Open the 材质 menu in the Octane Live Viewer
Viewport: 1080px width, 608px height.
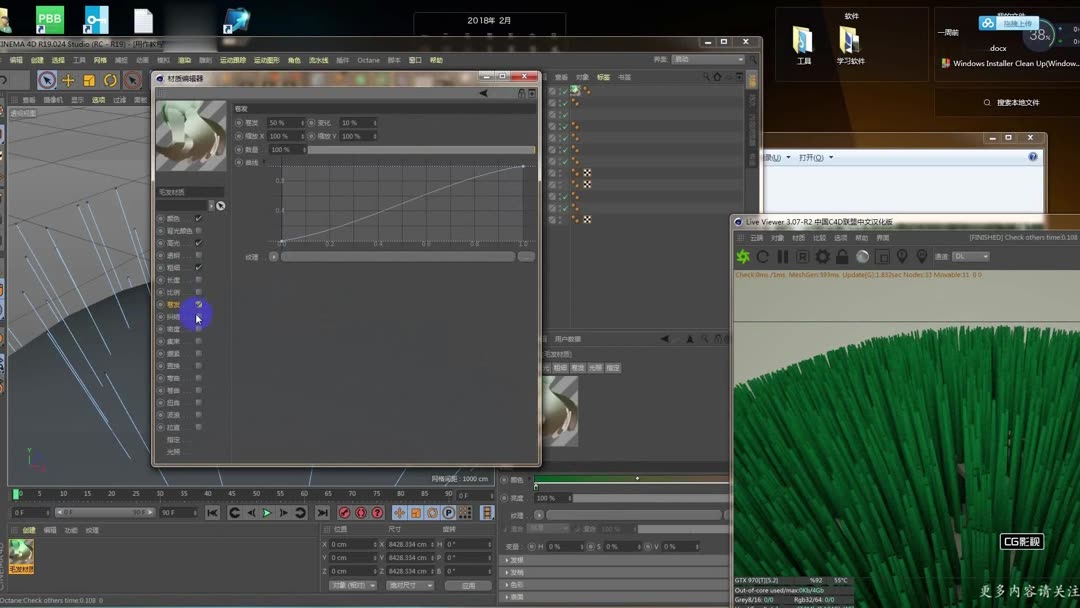click(x=800, y=239)
